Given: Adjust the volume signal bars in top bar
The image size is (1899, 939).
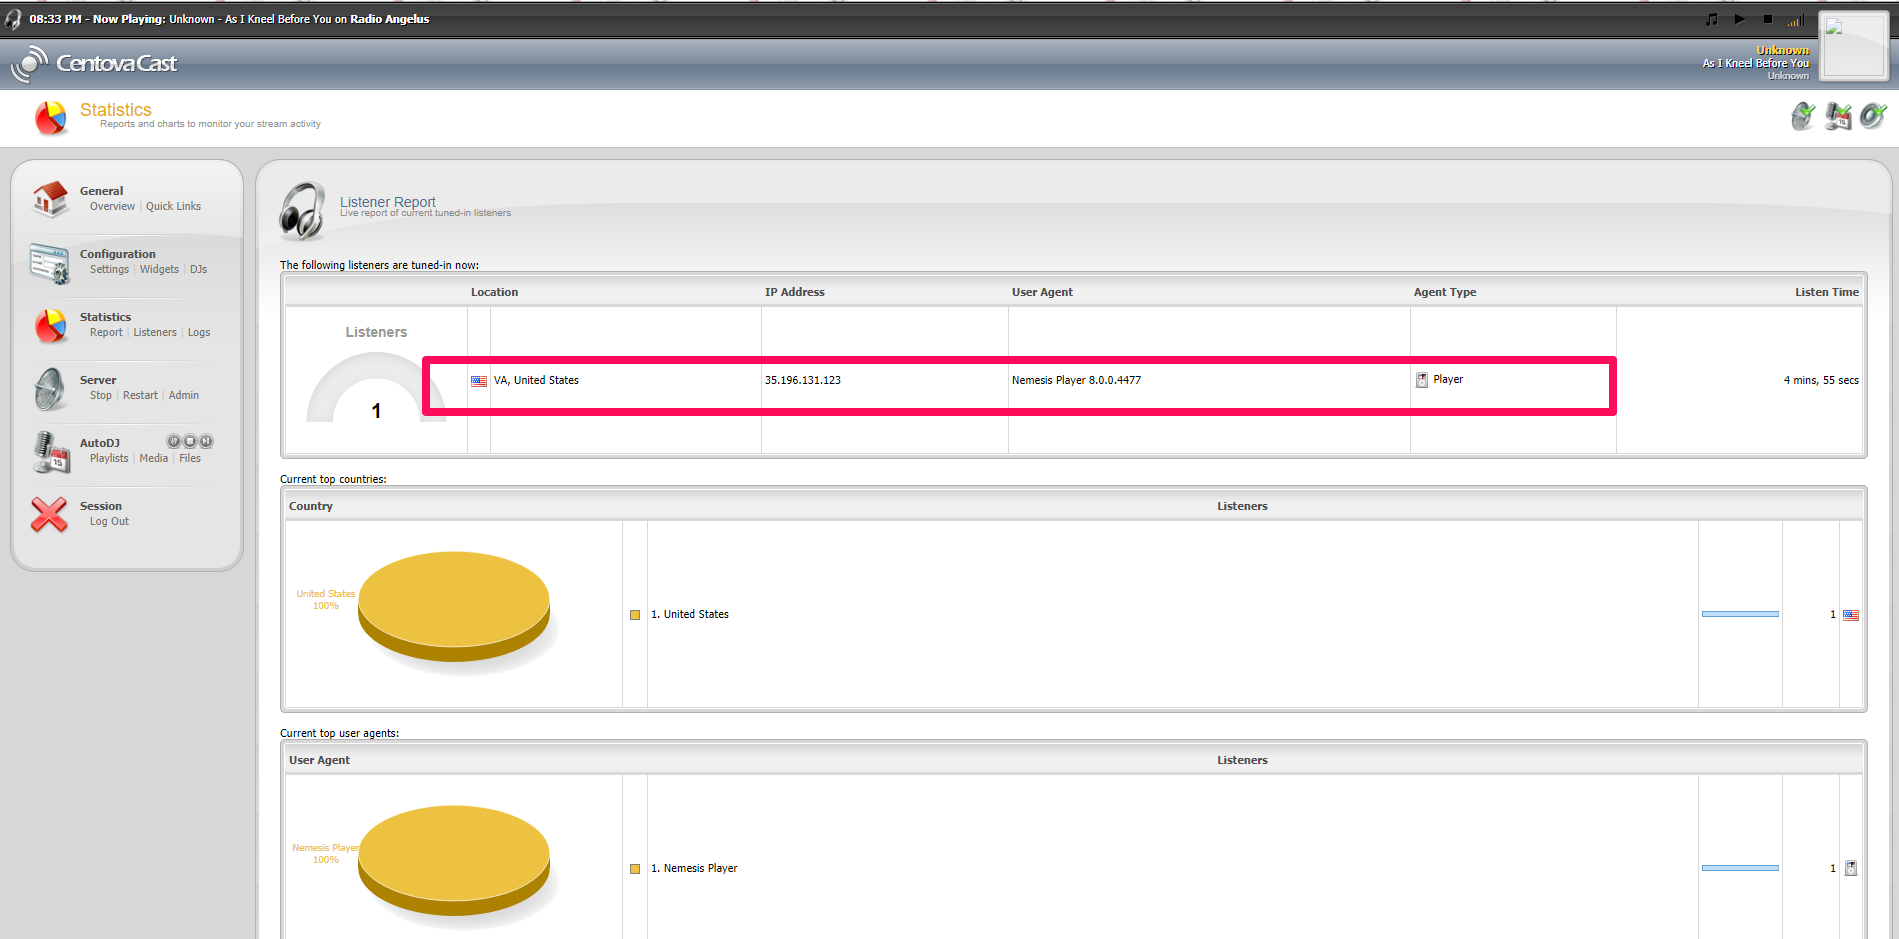Looking at the screenshot, I should click(1795, 20).
